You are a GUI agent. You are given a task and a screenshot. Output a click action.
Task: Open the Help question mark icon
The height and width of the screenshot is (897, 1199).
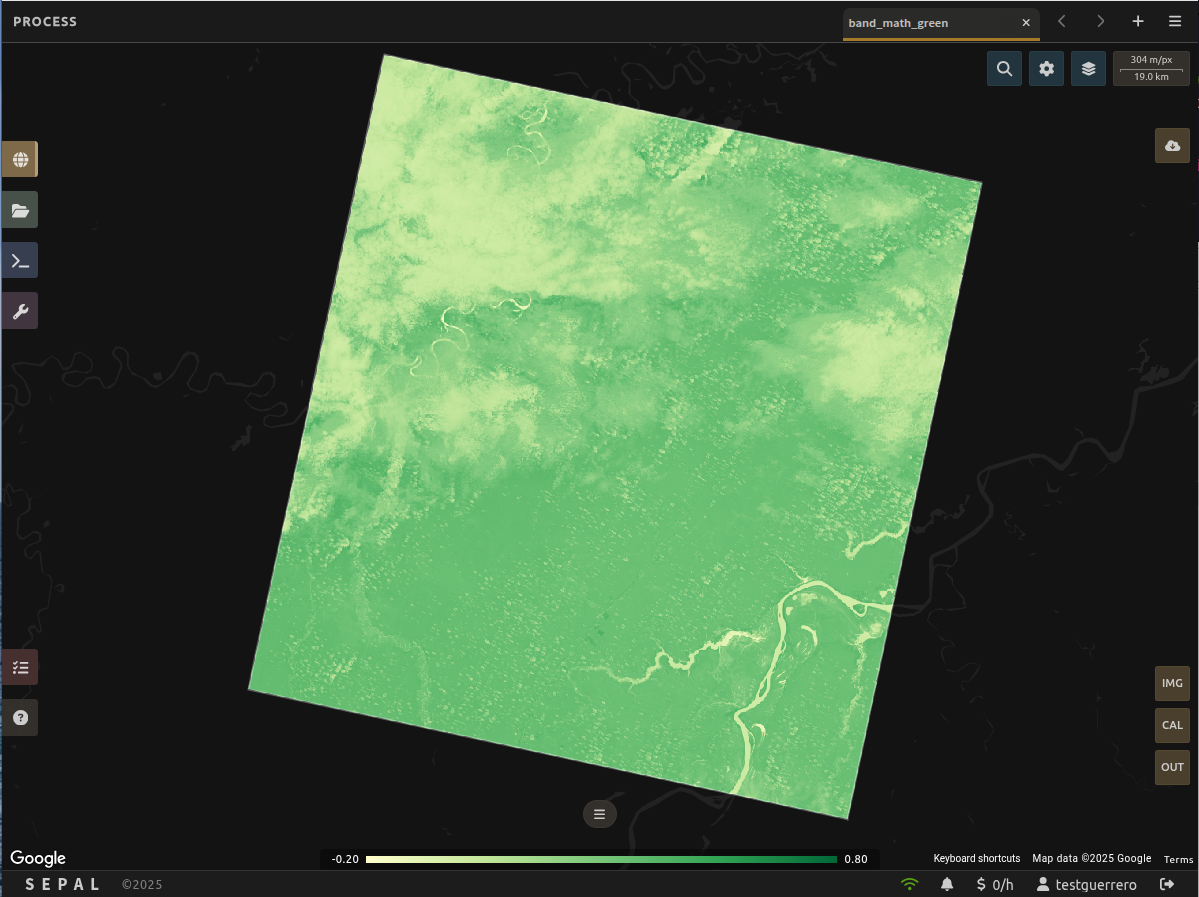[20, 718]
